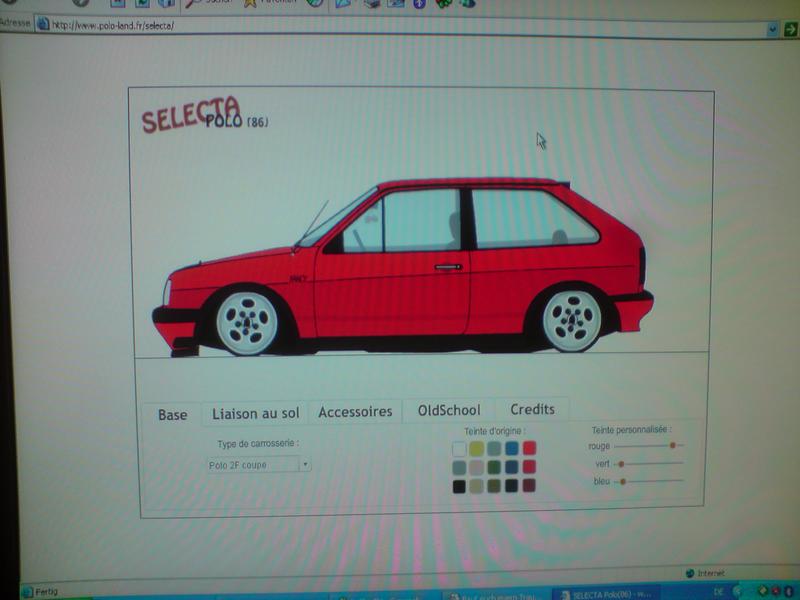Pick the yellow original paint swatch
Screen dimensions: 800x600
pyautogui.click(x=477, y=448)
